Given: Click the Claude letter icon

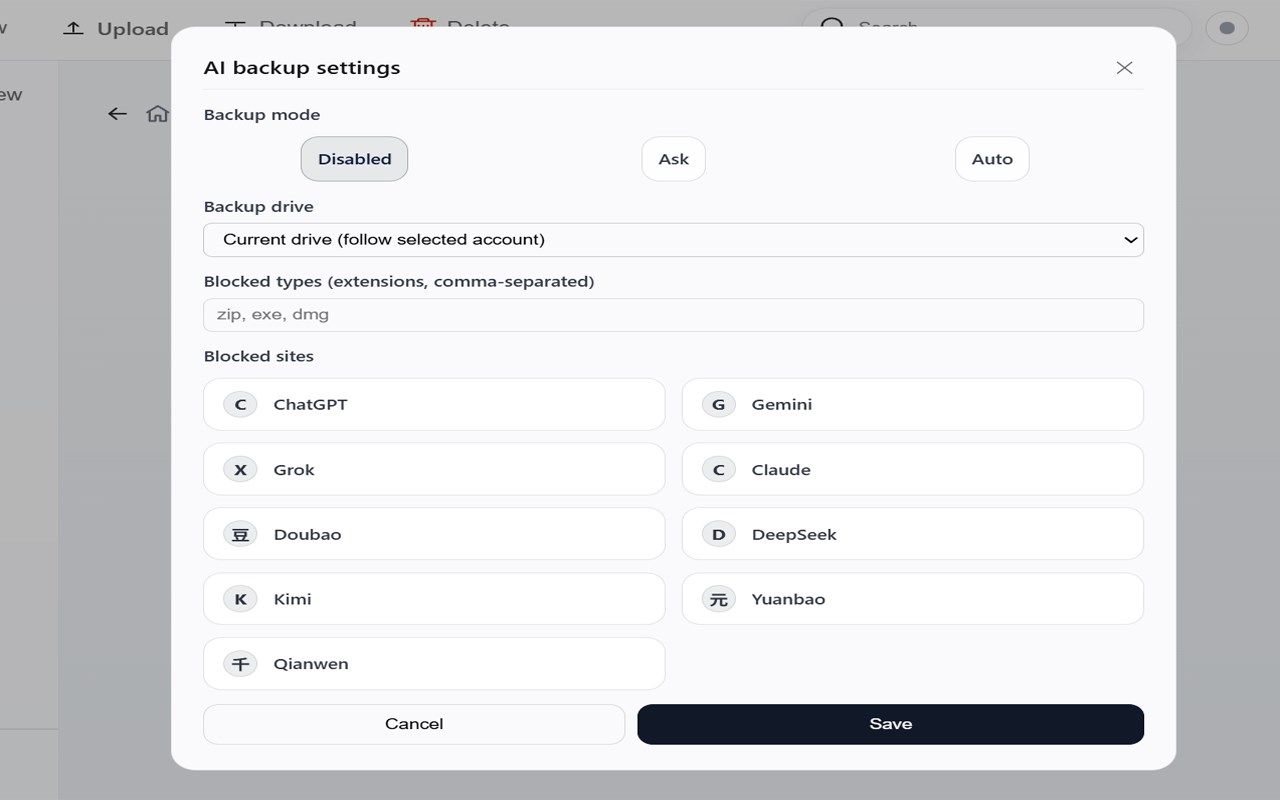Looking at the screenshot, I should point(718,470).
